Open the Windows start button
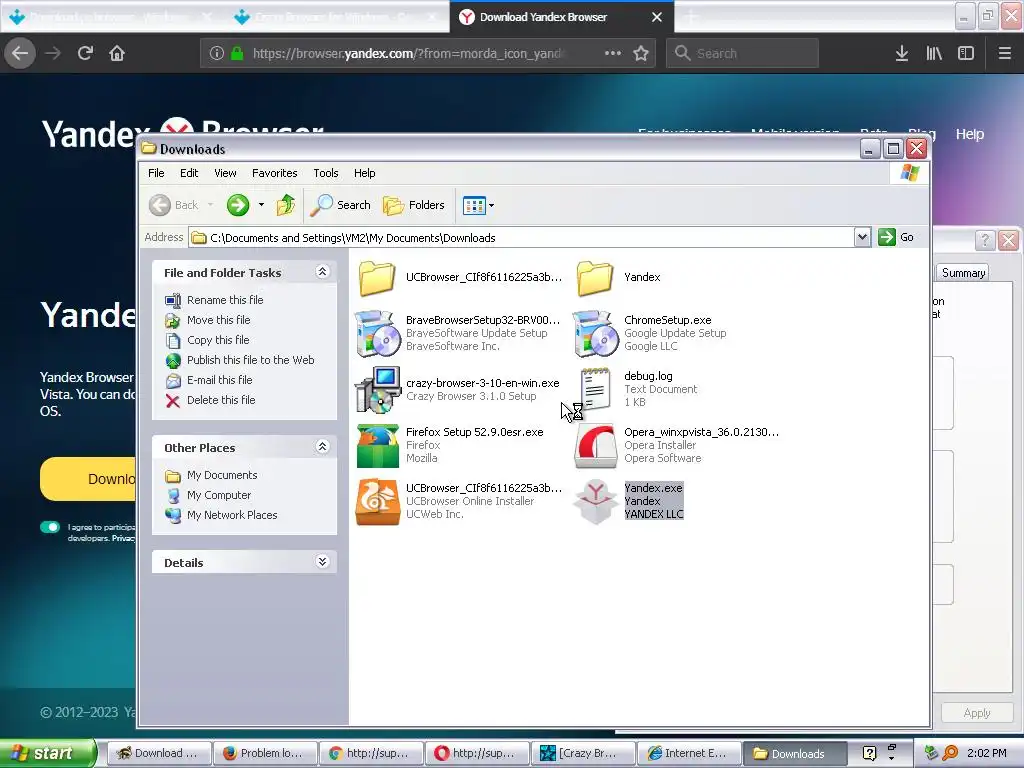This screenshot has height=768, width=1024. pos(47,753)
